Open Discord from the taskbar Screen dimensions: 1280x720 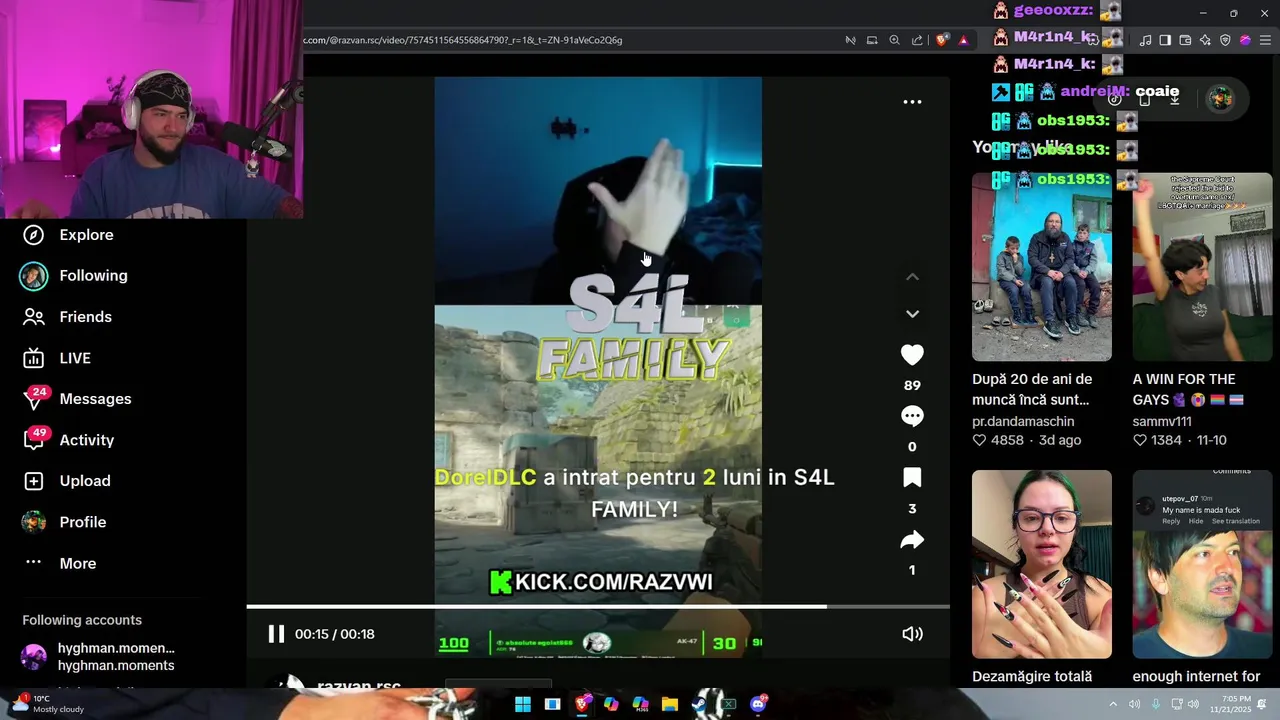coord(759,704)
